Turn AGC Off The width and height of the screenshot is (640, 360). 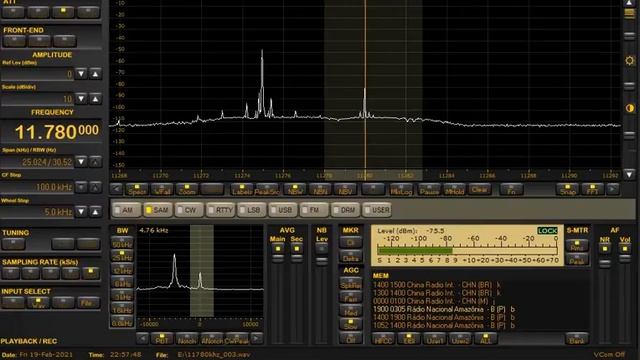(351, 339)
